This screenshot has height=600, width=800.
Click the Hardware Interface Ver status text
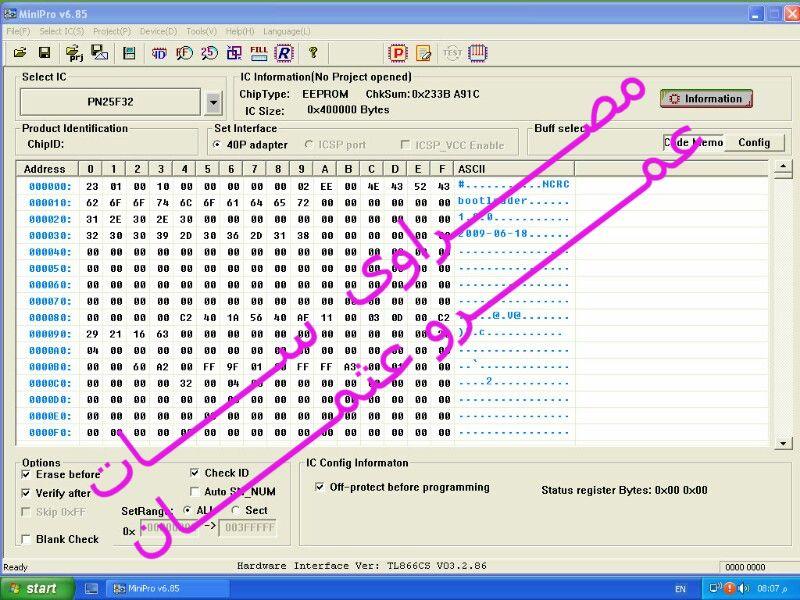coord(362,566)
